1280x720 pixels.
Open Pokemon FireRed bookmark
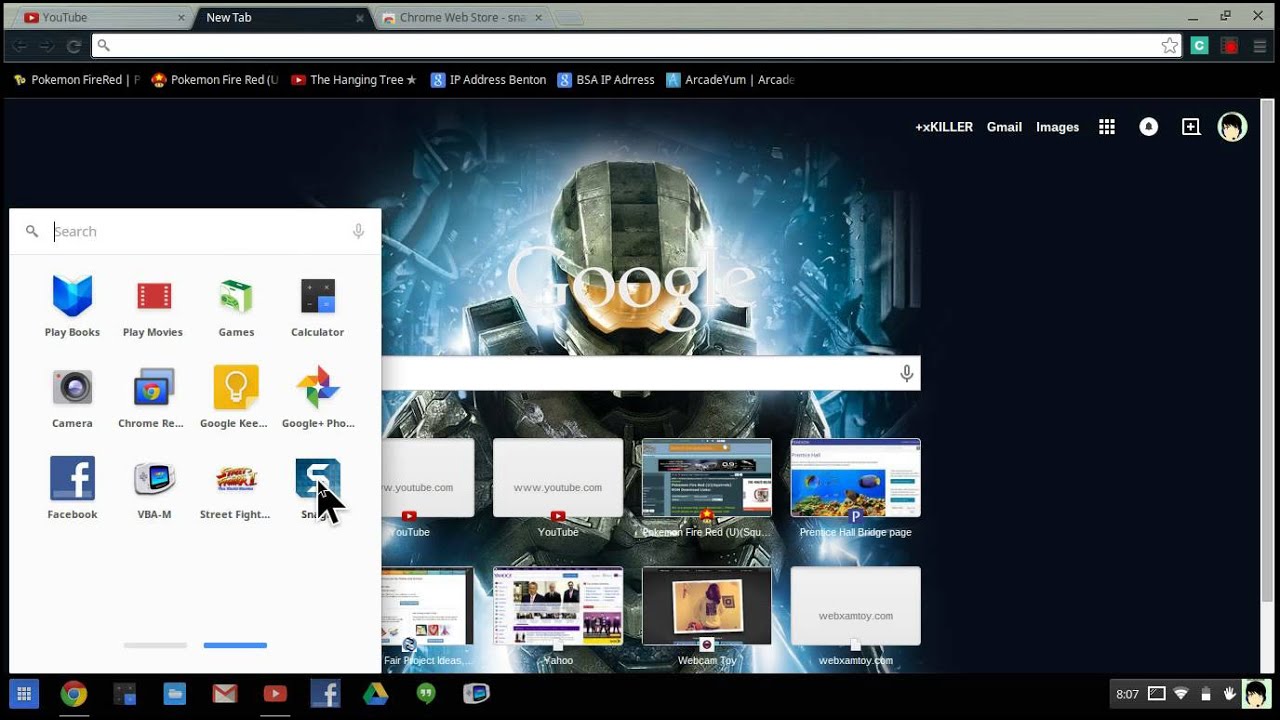(76, 80)
